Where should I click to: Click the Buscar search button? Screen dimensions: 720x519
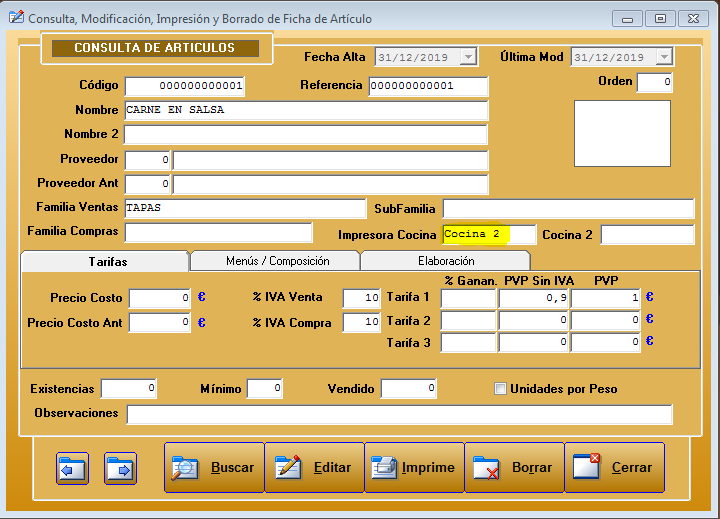tap(214, 468)
